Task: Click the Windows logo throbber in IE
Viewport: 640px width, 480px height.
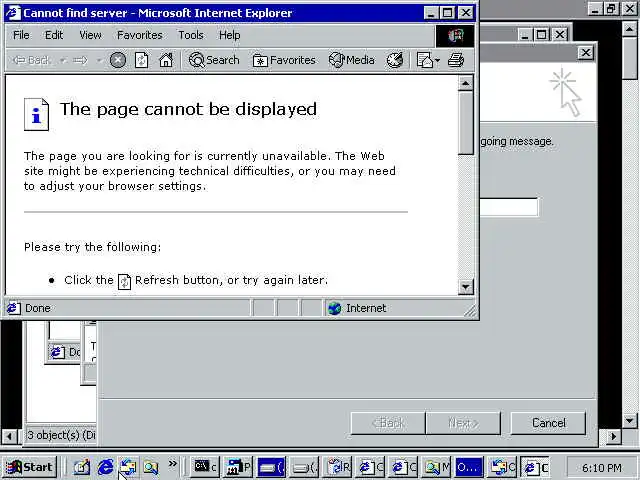Action: point(456,36)
